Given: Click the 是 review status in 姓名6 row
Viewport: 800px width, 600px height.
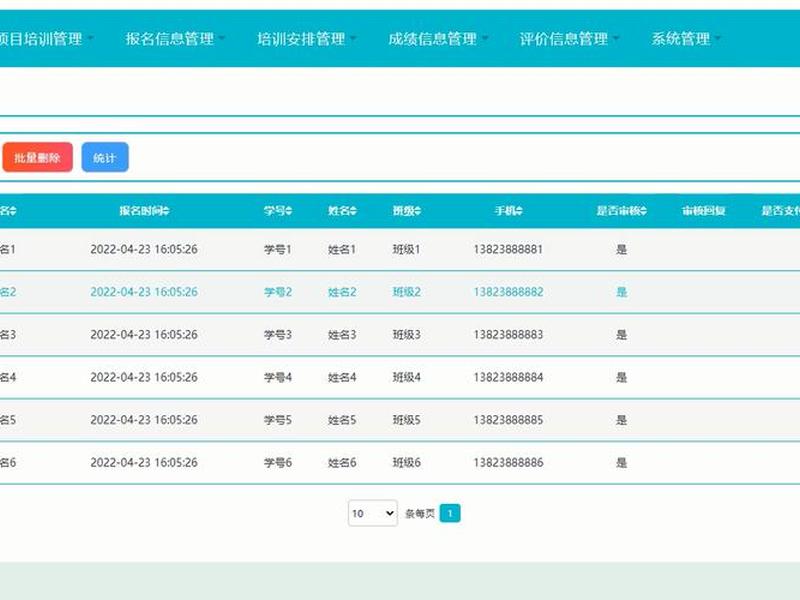Looking at the screenshot, I should coord(621,463).
